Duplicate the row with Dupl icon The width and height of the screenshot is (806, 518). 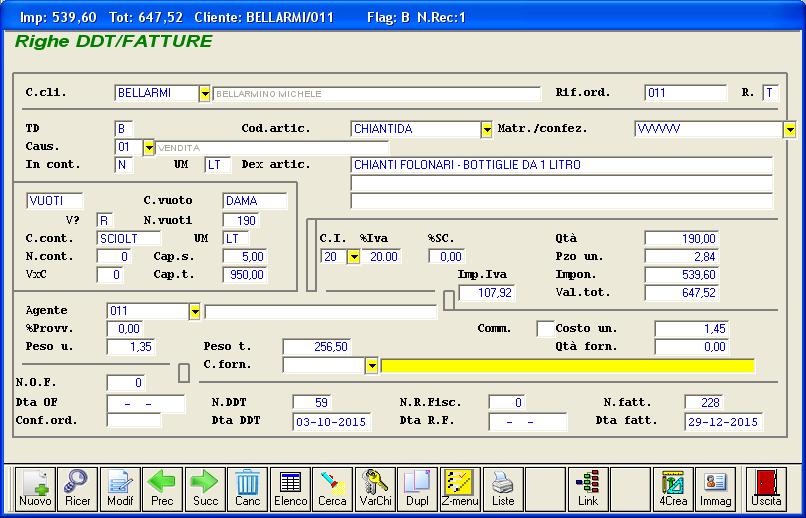click(x=417, y=489)
